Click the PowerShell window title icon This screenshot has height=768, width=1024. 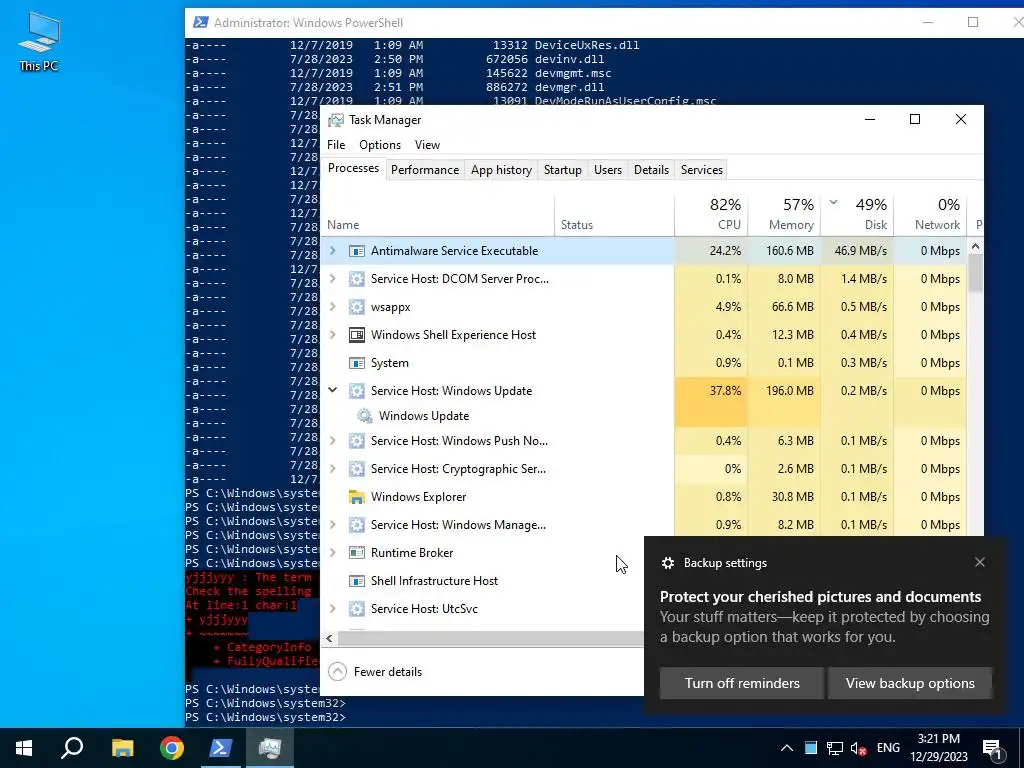pyautogui.click(x=200, y=23)
